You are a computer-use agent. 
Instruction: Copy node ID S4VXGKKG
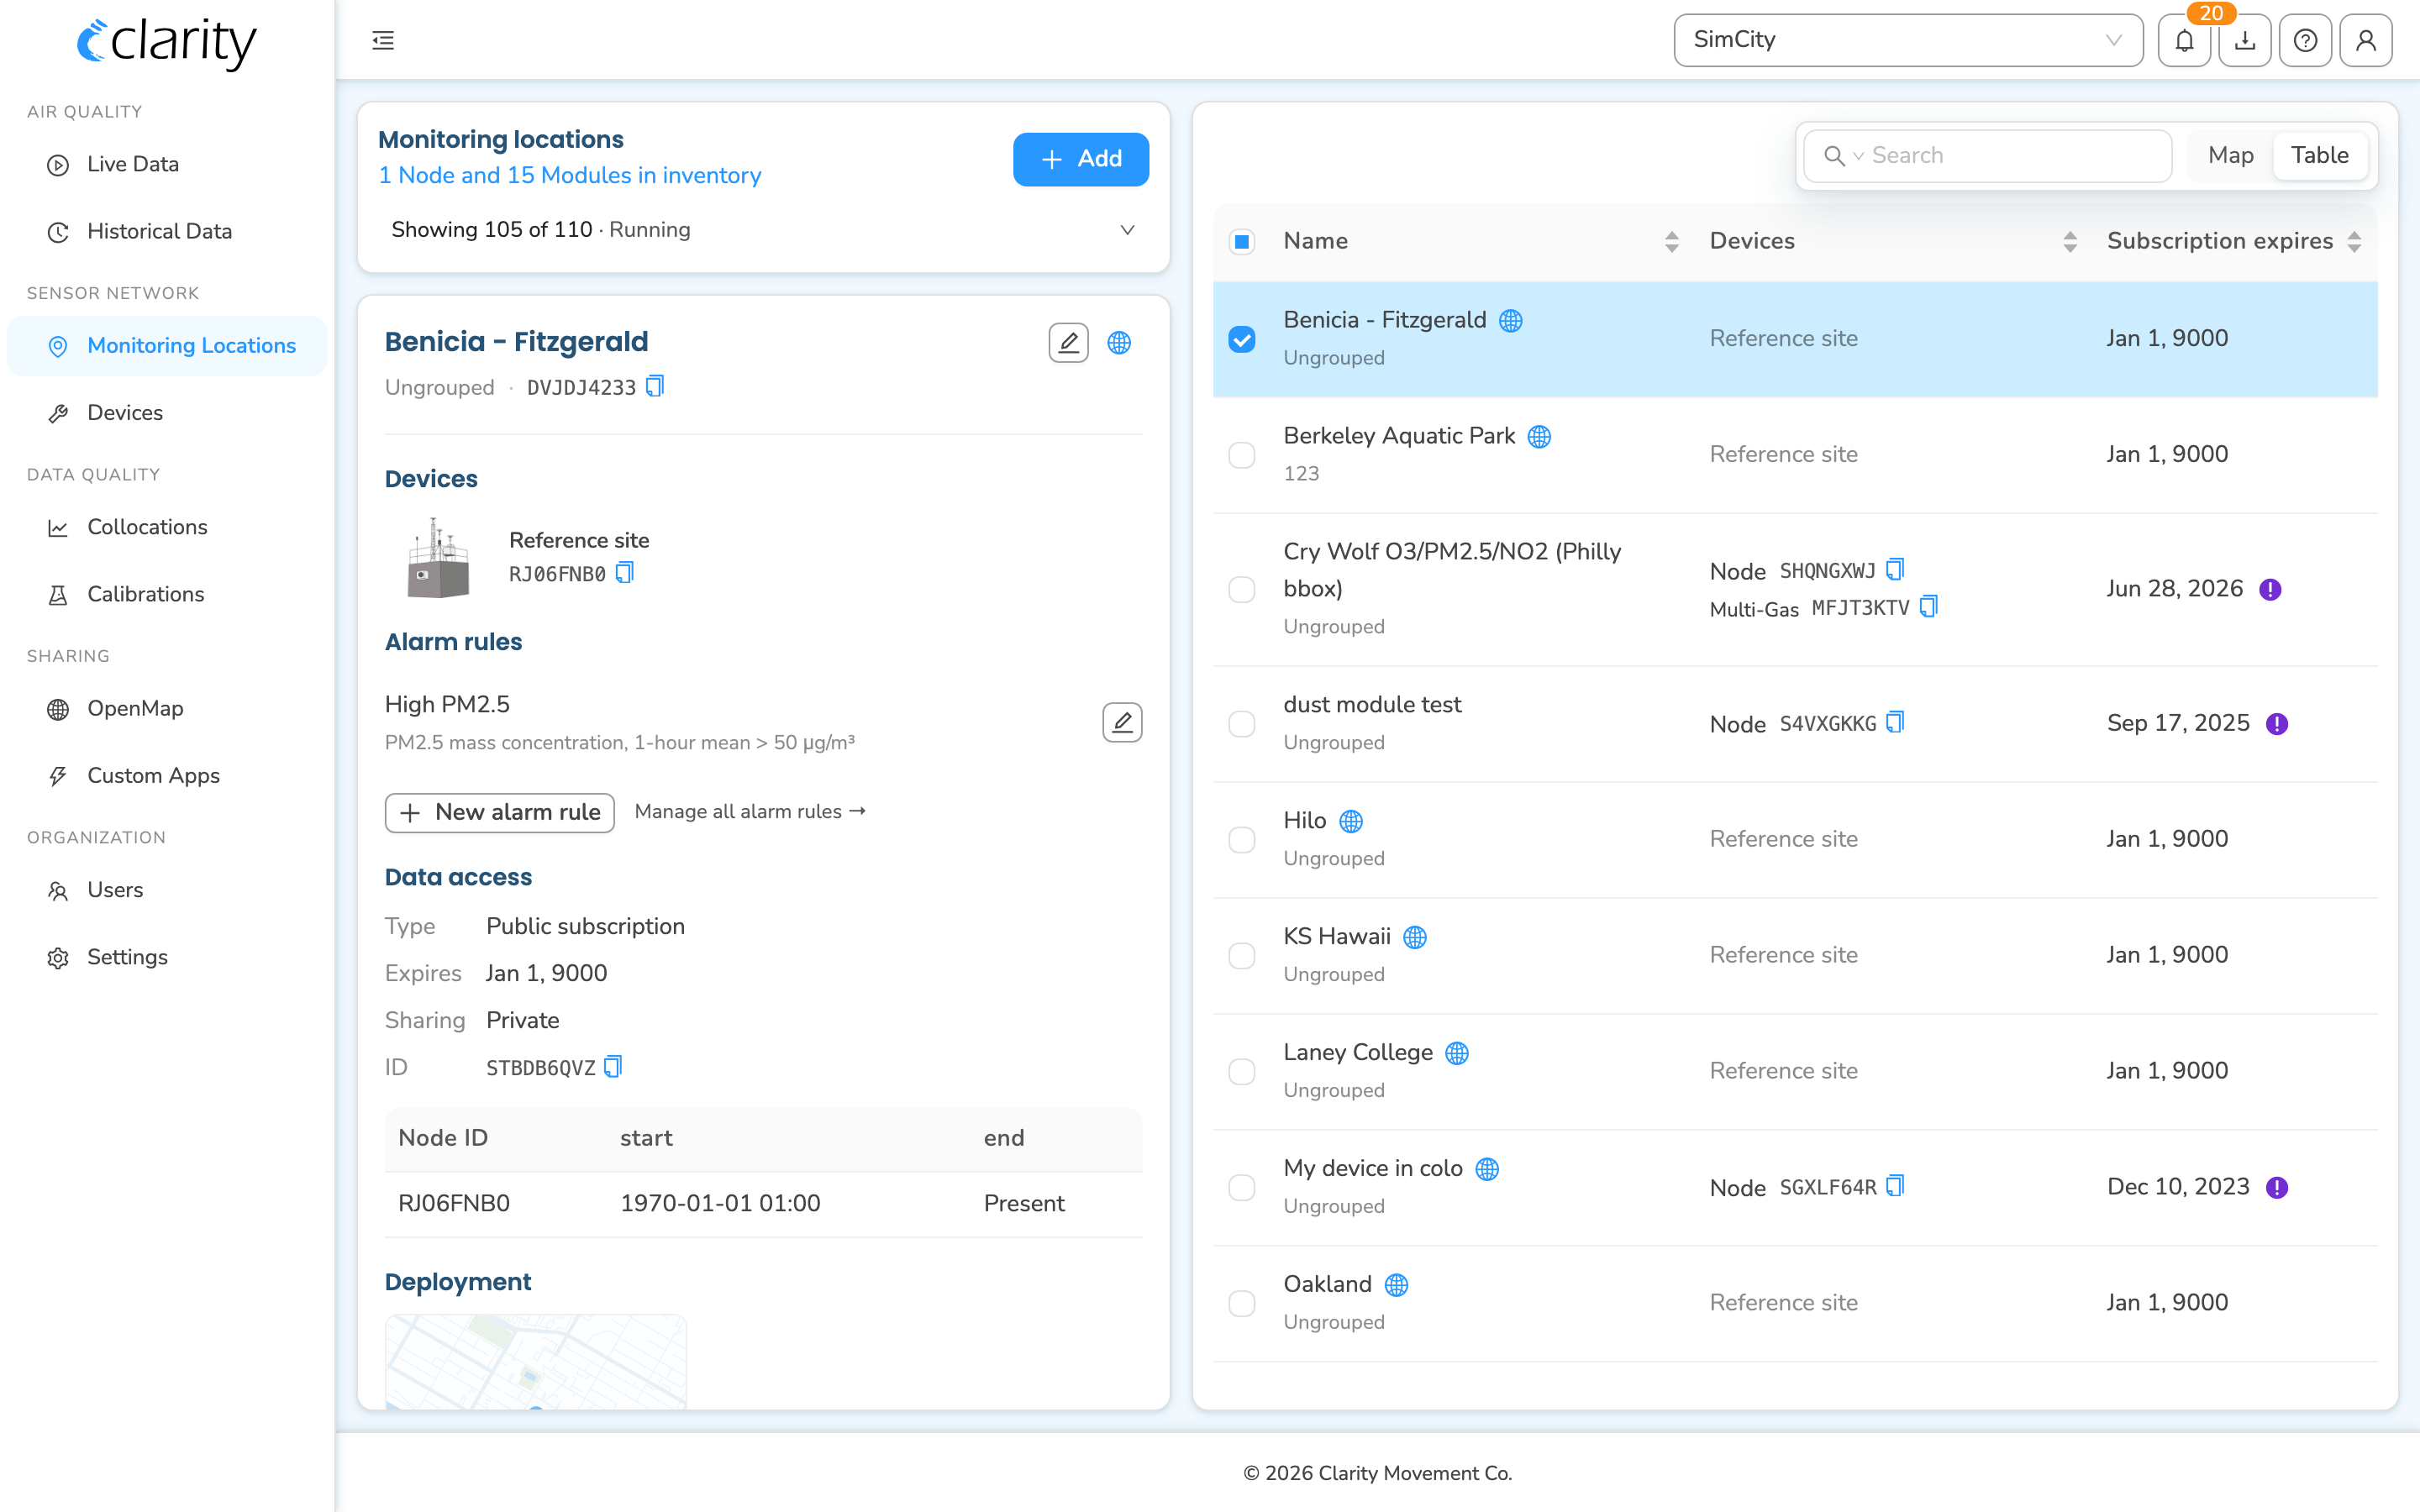(1895, 723)
